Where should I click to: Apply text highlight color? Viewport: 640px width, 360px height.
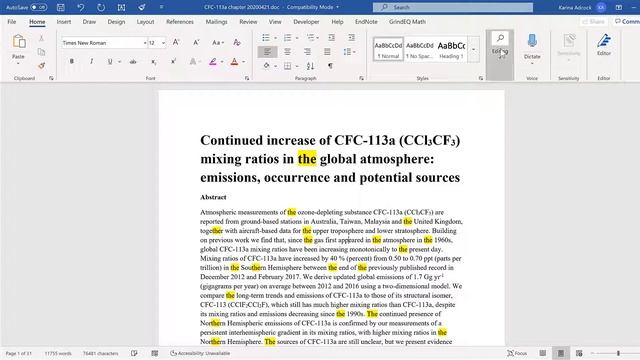(x=213, y=62)
